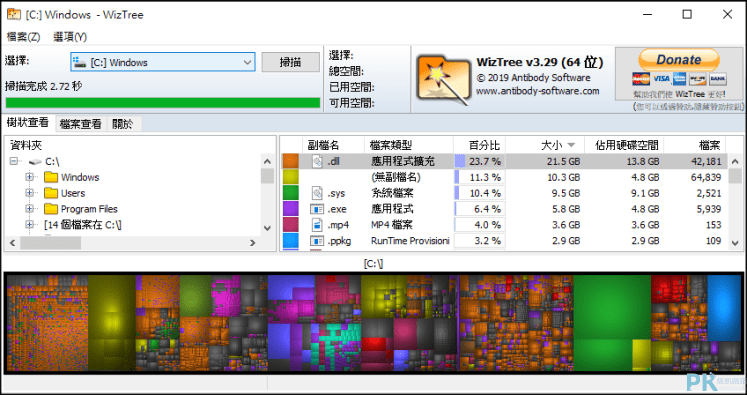Screen dimensions: 747x395
Task: Collapse the C:\ root tree node
Action: (x=14, y=162)
